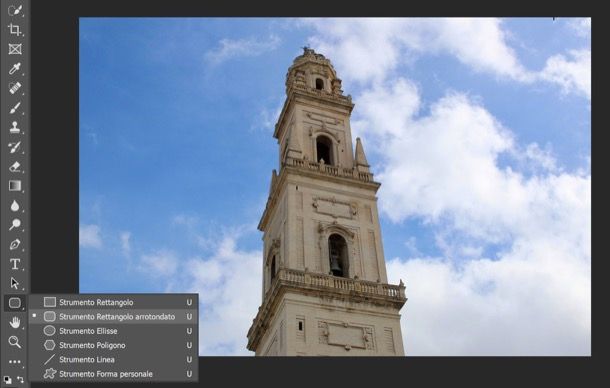610x388 pixels.
Task: Choose Strumento Rettangolo from the flyout
Action: (113, 302)
